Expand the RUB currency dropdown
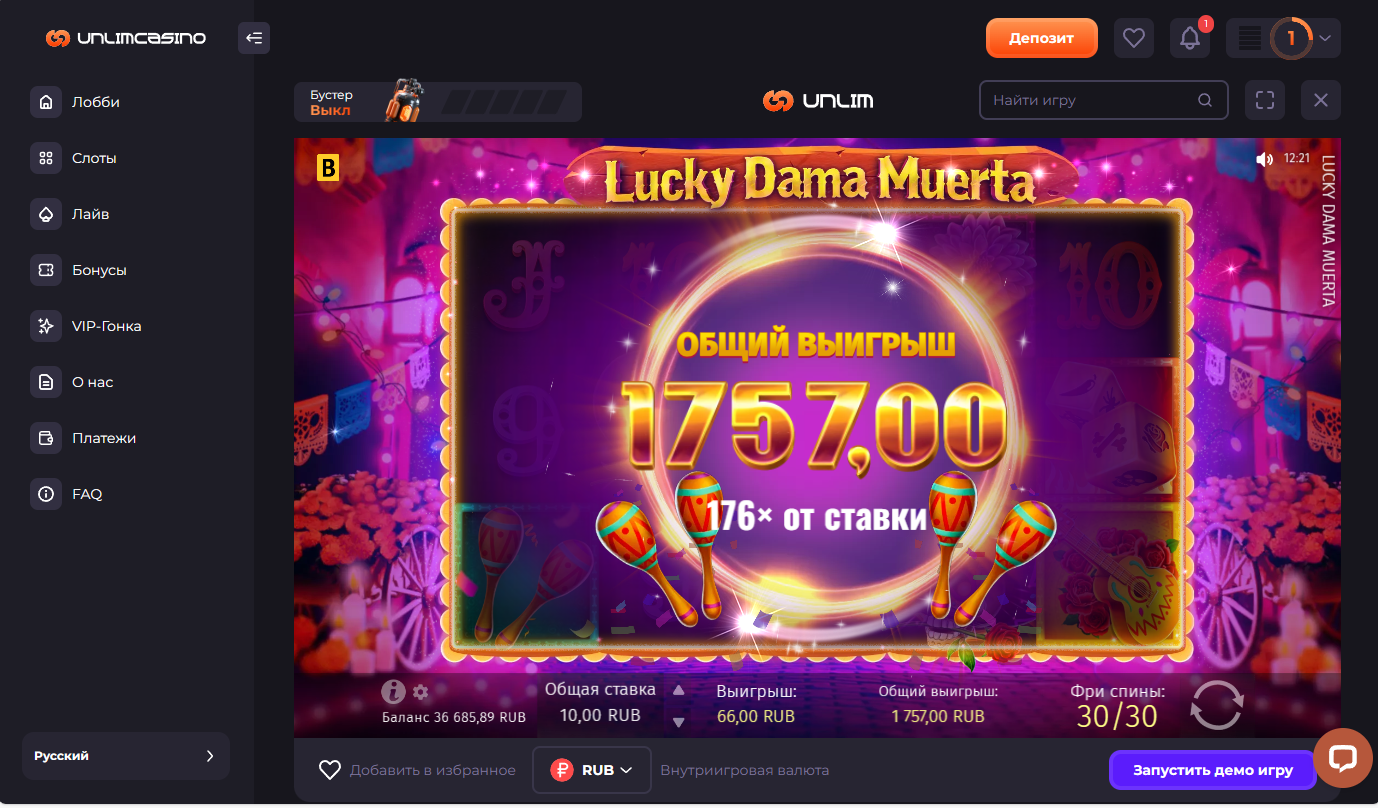Image resolution: width=1378 pixels, height=808 pixels. 592,770
